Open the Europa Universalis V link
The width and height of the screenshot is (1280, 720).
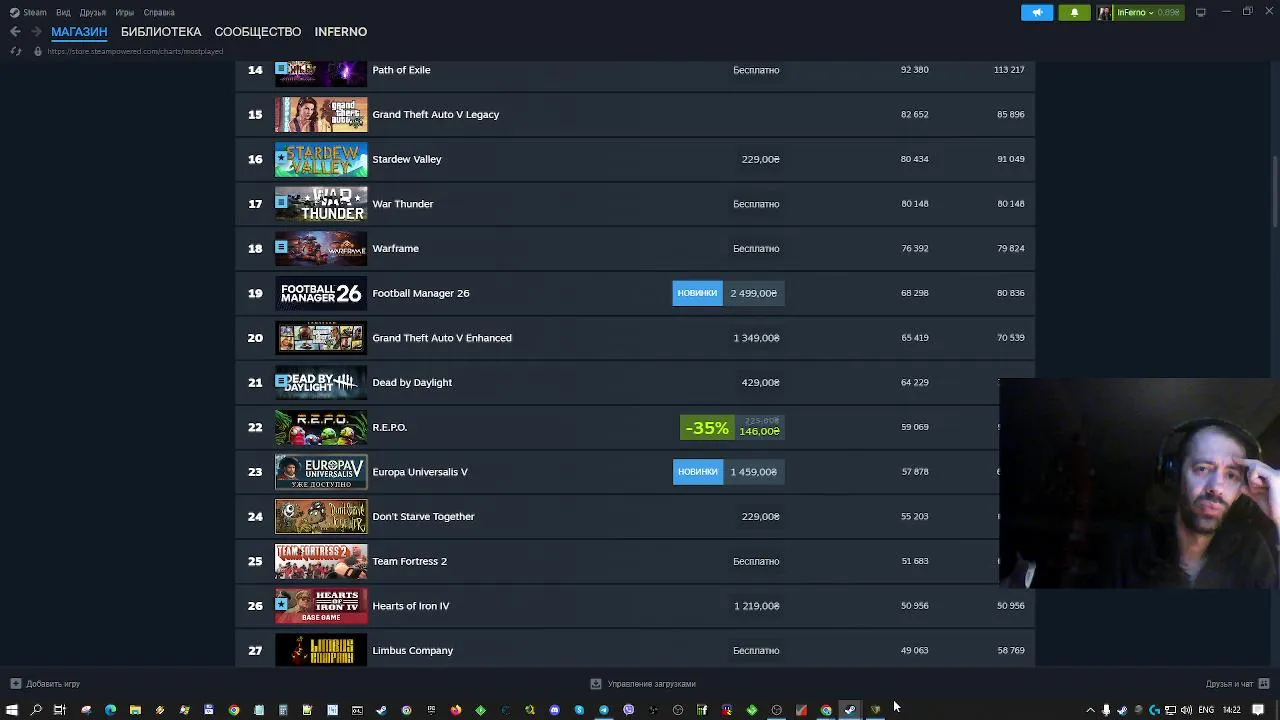[x=420, y=472]
